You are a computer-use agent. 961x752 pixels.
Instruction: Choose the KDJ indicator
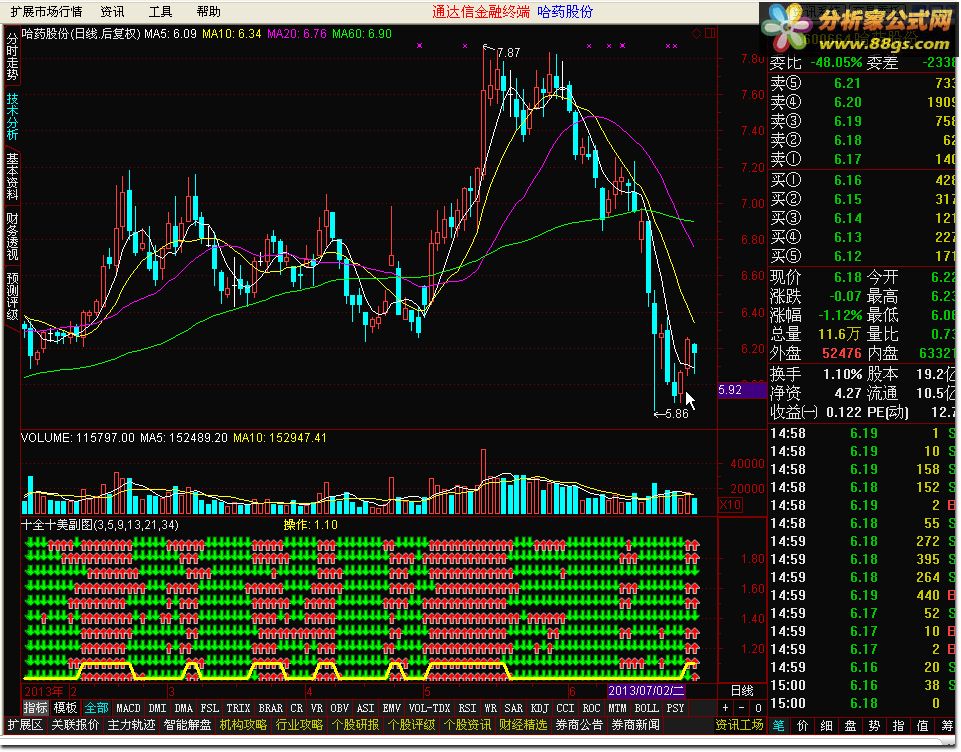tap(539, 708)
